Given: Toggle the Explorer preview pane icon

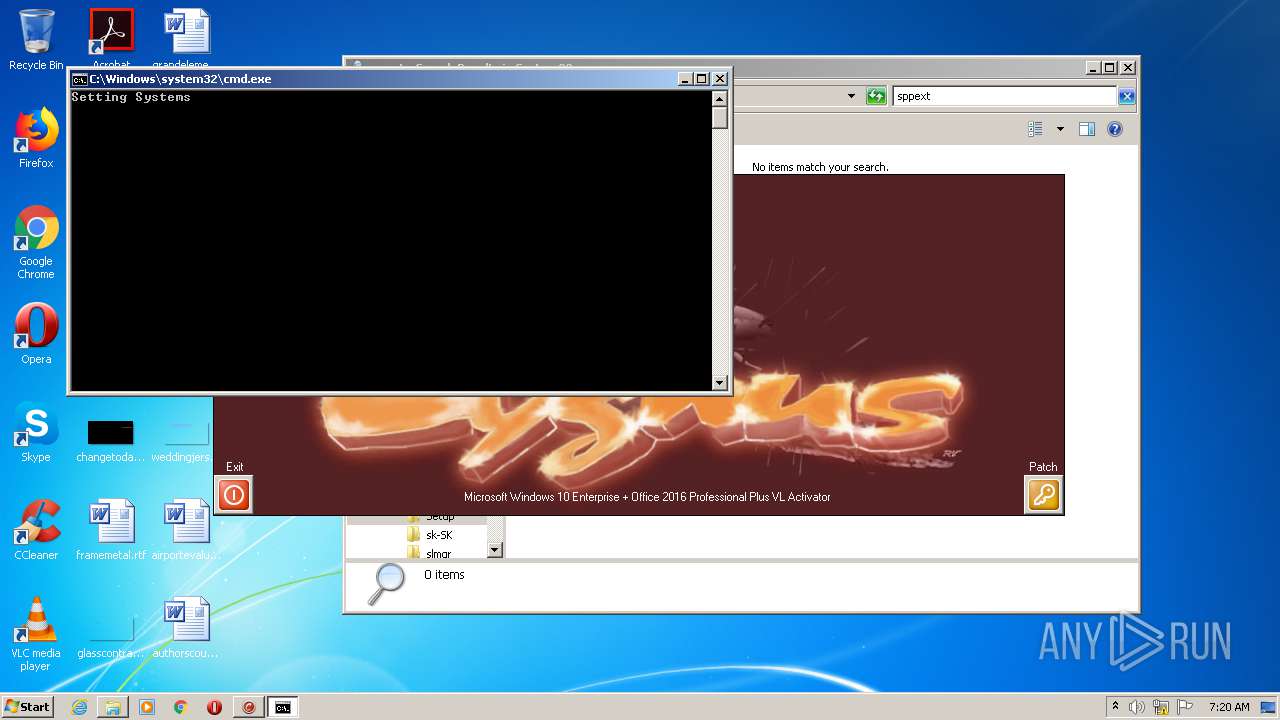Looking at the screenshot, I should [1087, 129].
